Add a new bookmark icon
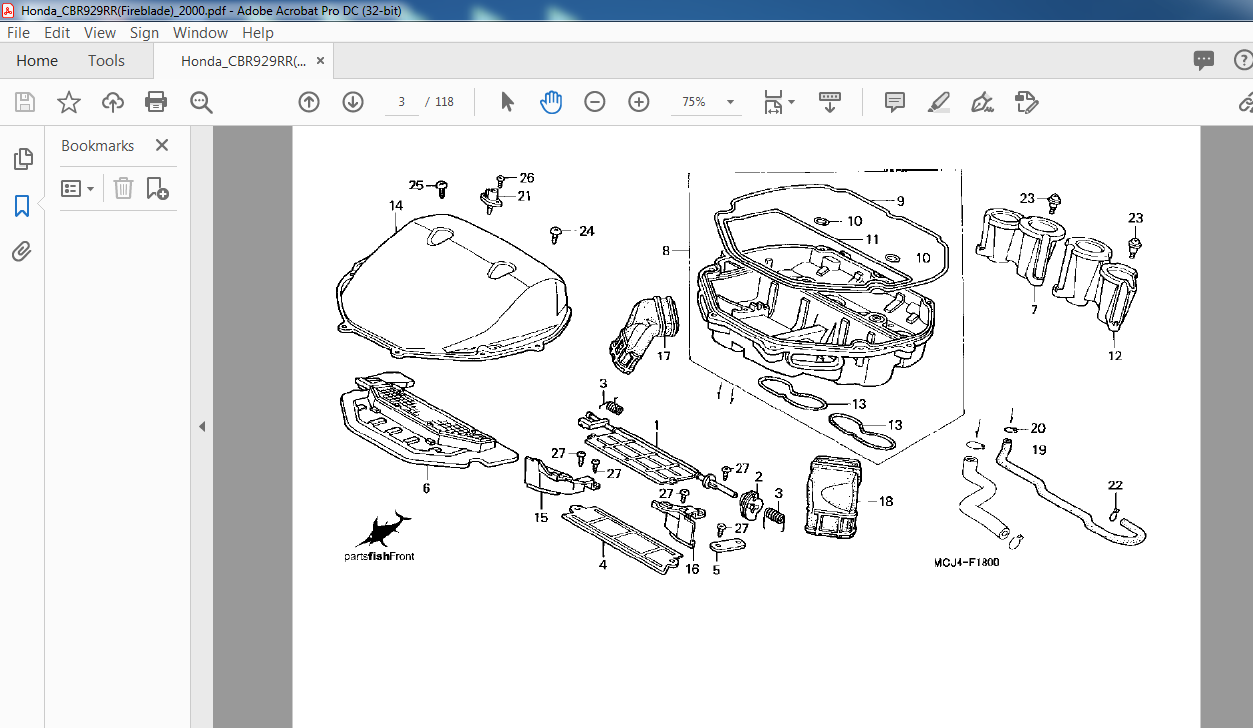Screen dimensions: 1253x728 pos(157,188)
